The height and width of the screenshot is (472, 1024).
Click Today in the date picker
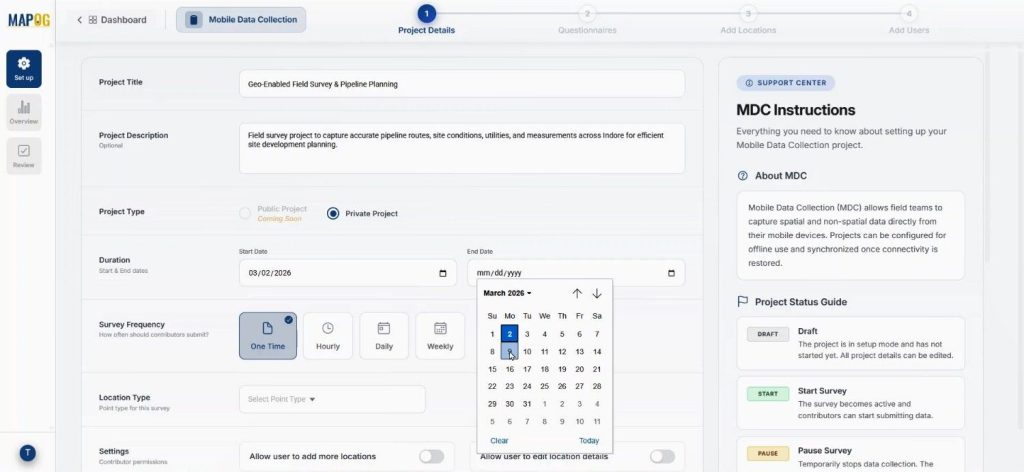pos(588,441)
